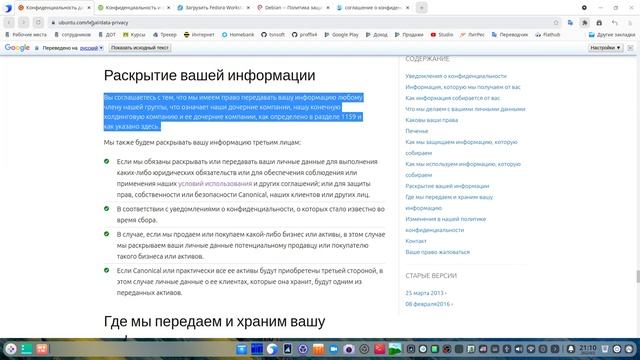Image resolution: width=640 pixels, height=360 pixels.
Task: Open the translation language dropdown 'русский'
Action: [91, 48]
